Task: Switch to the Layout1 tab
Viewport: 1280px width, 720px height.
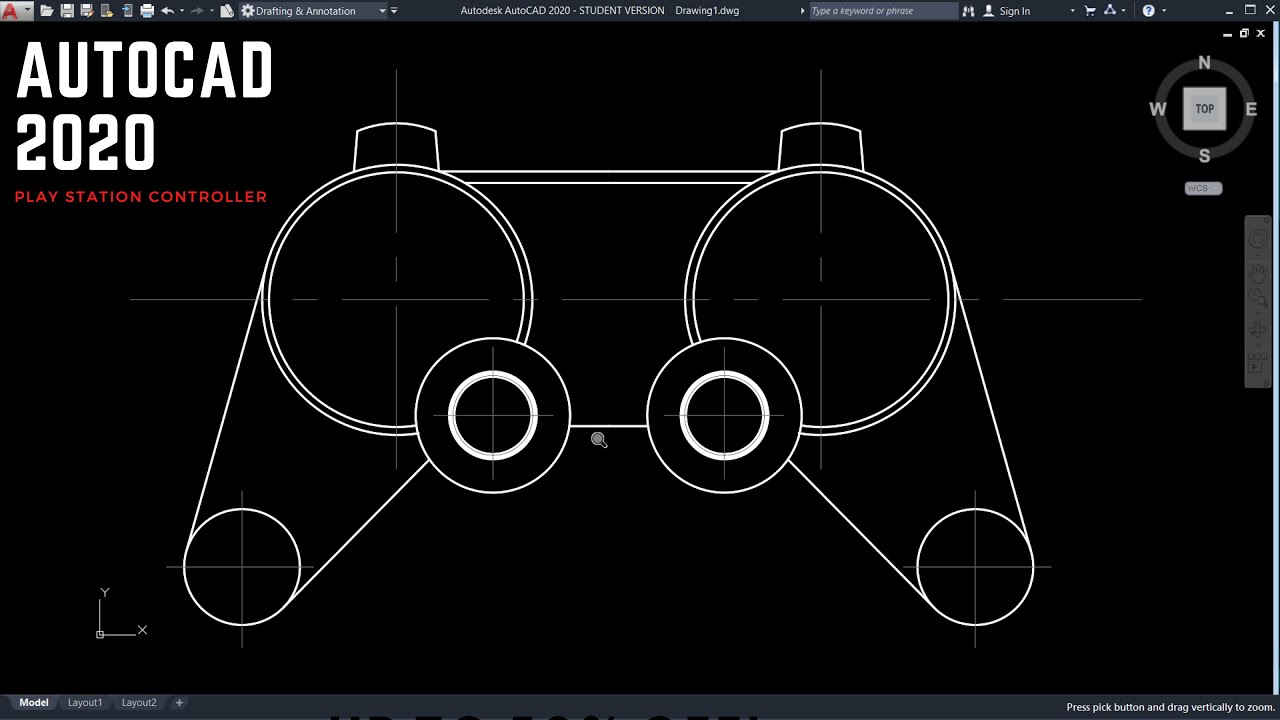Action: pyautogui.click(x=85, y=703)
